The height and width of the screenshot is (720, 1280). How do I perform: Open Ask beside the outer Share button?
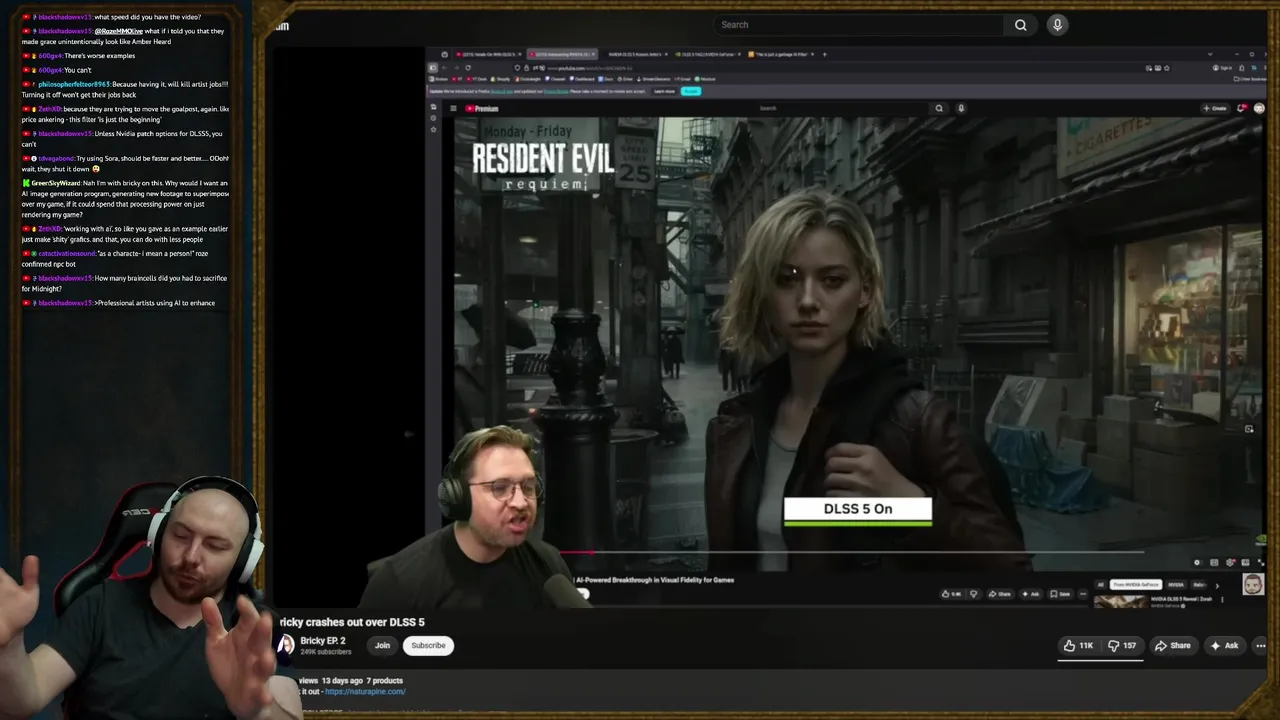(x=1224, y=646)
